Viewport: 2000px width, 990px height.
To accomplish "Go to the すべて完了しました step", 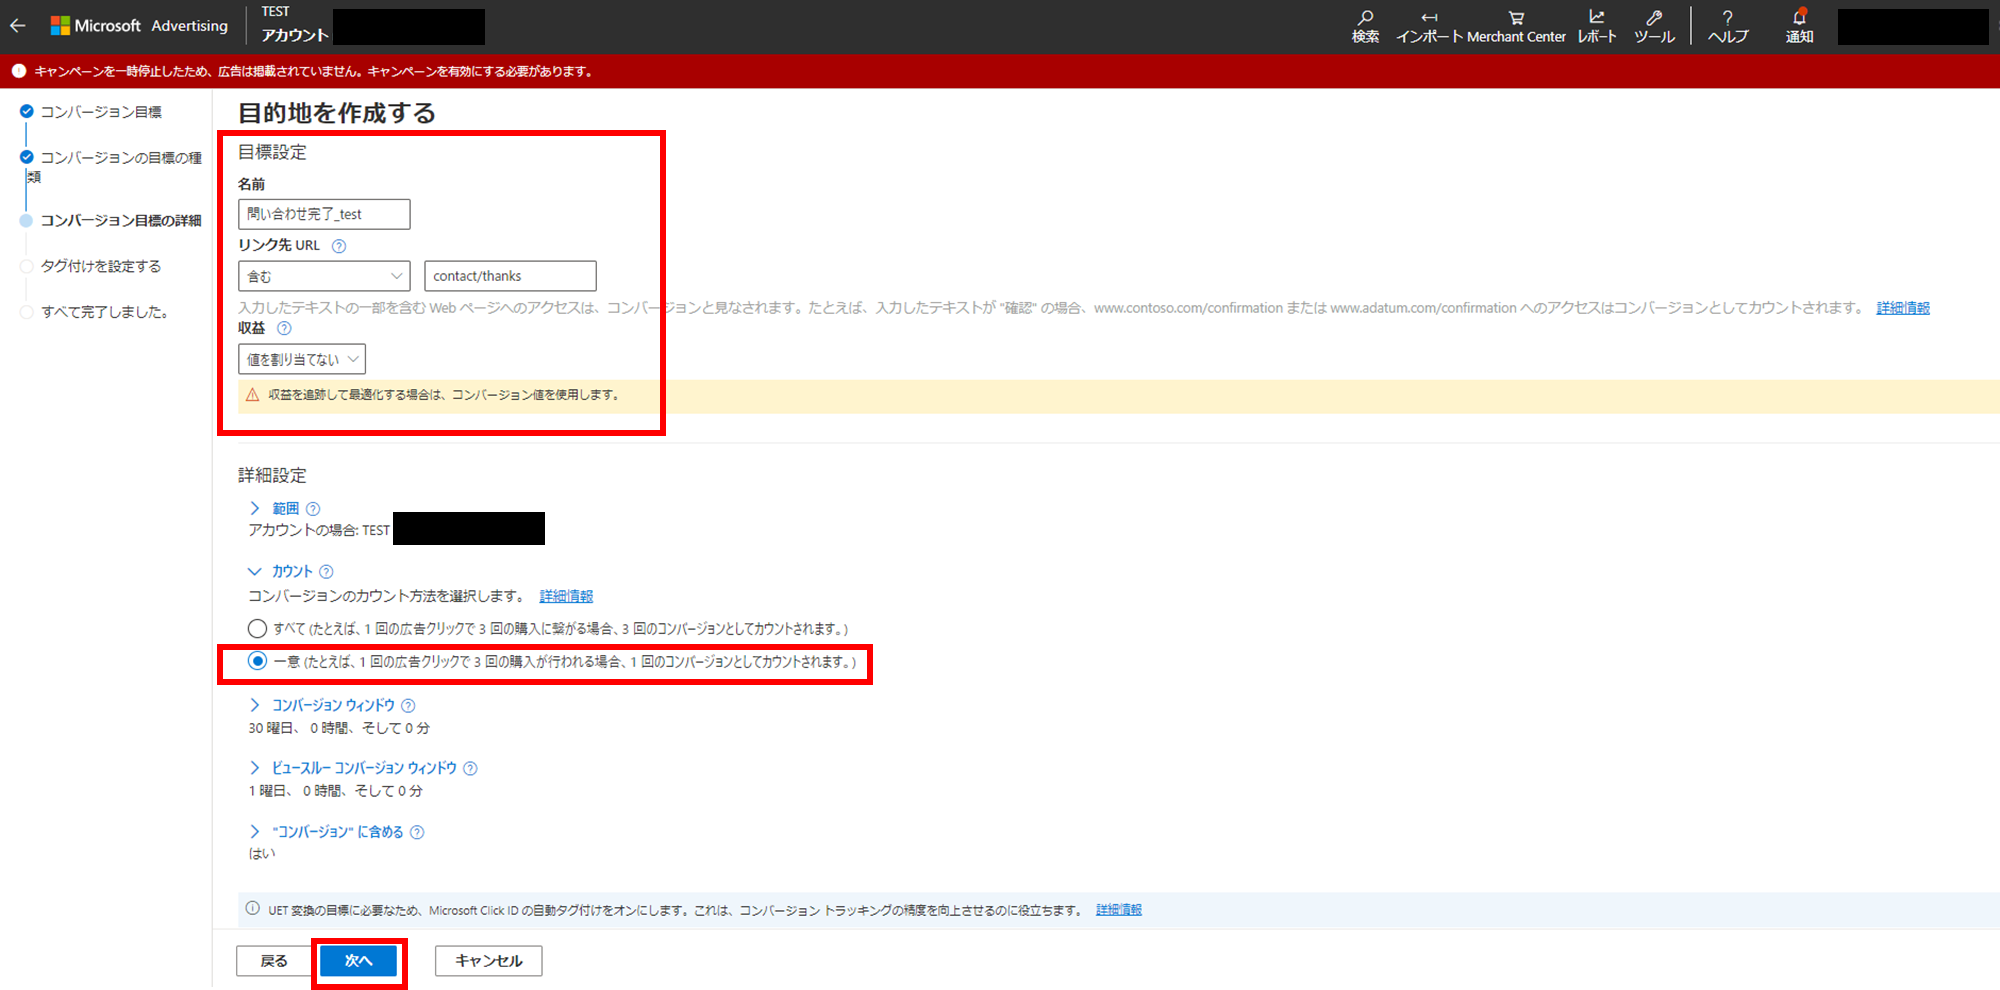I will click(x=104, y=312).
